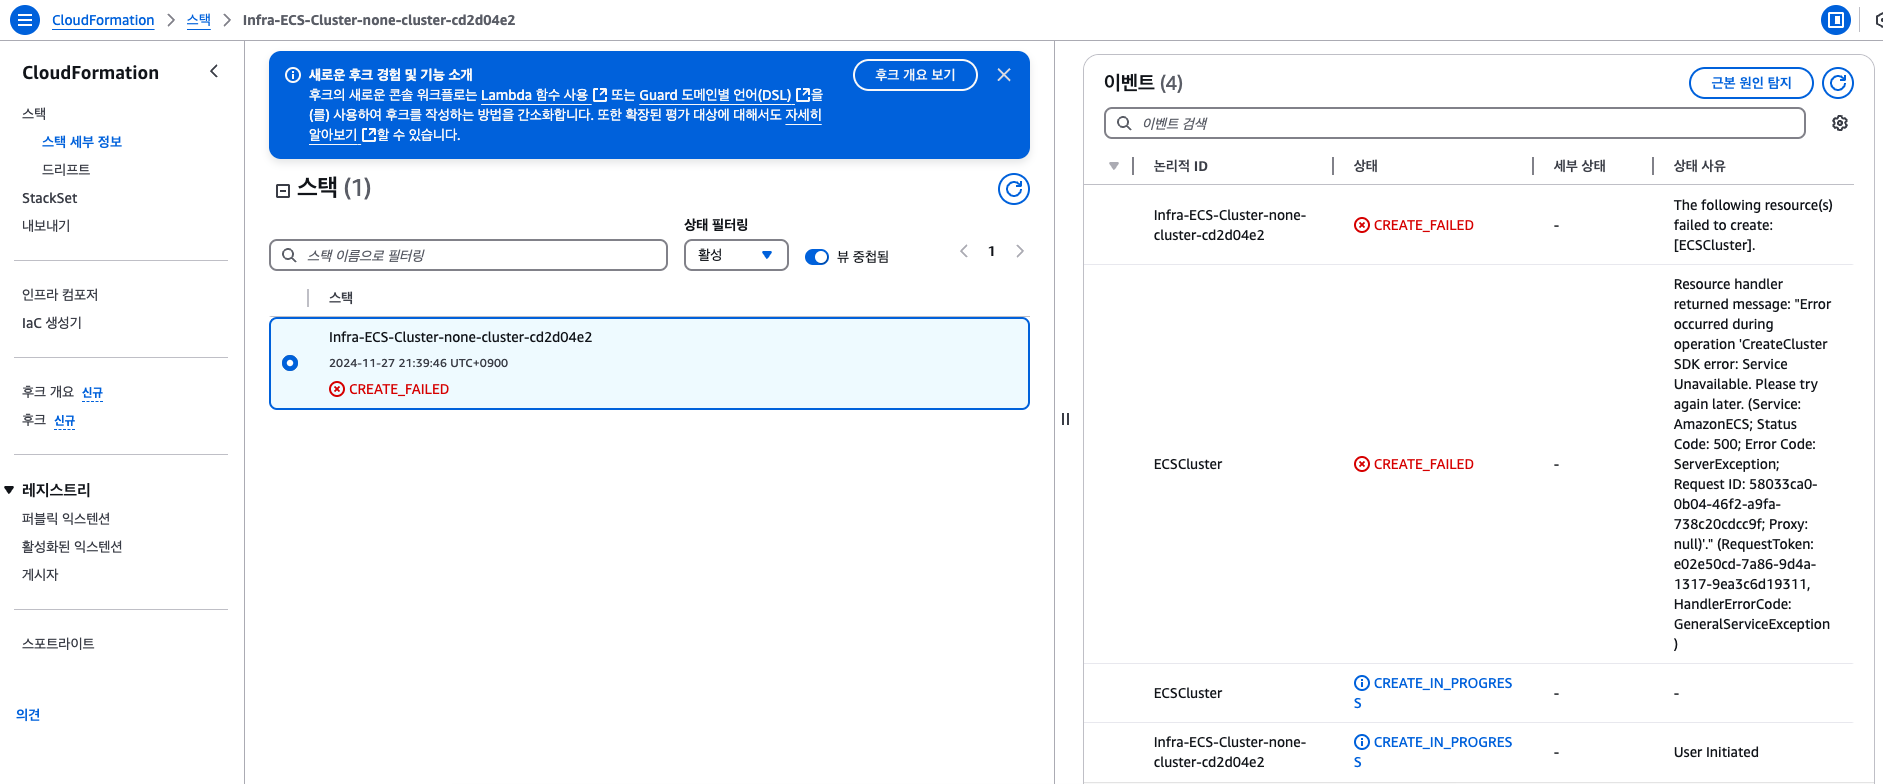The height and width of the screenshot is (784, 1883).
Task: Open the Guard DSL link in banner
Action: click(x=724, y=95)
